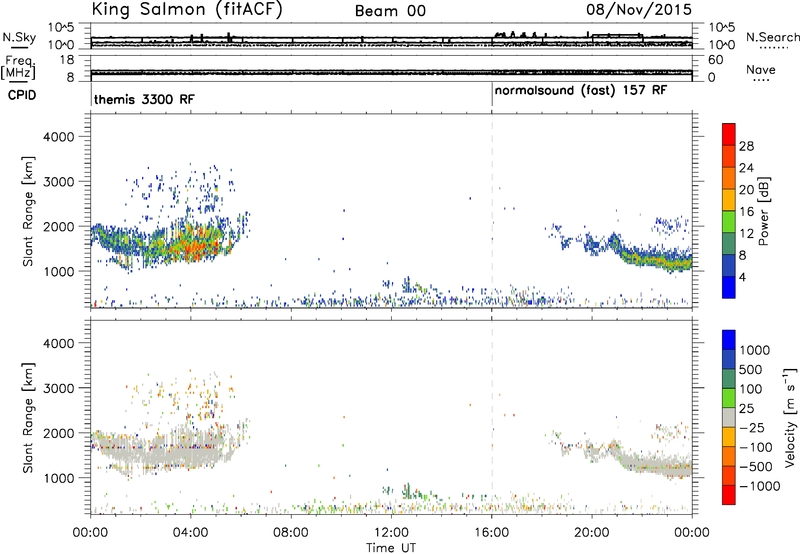
Task: Click the 'normalsound (fast) 157 RF' text
Action: 581,91
